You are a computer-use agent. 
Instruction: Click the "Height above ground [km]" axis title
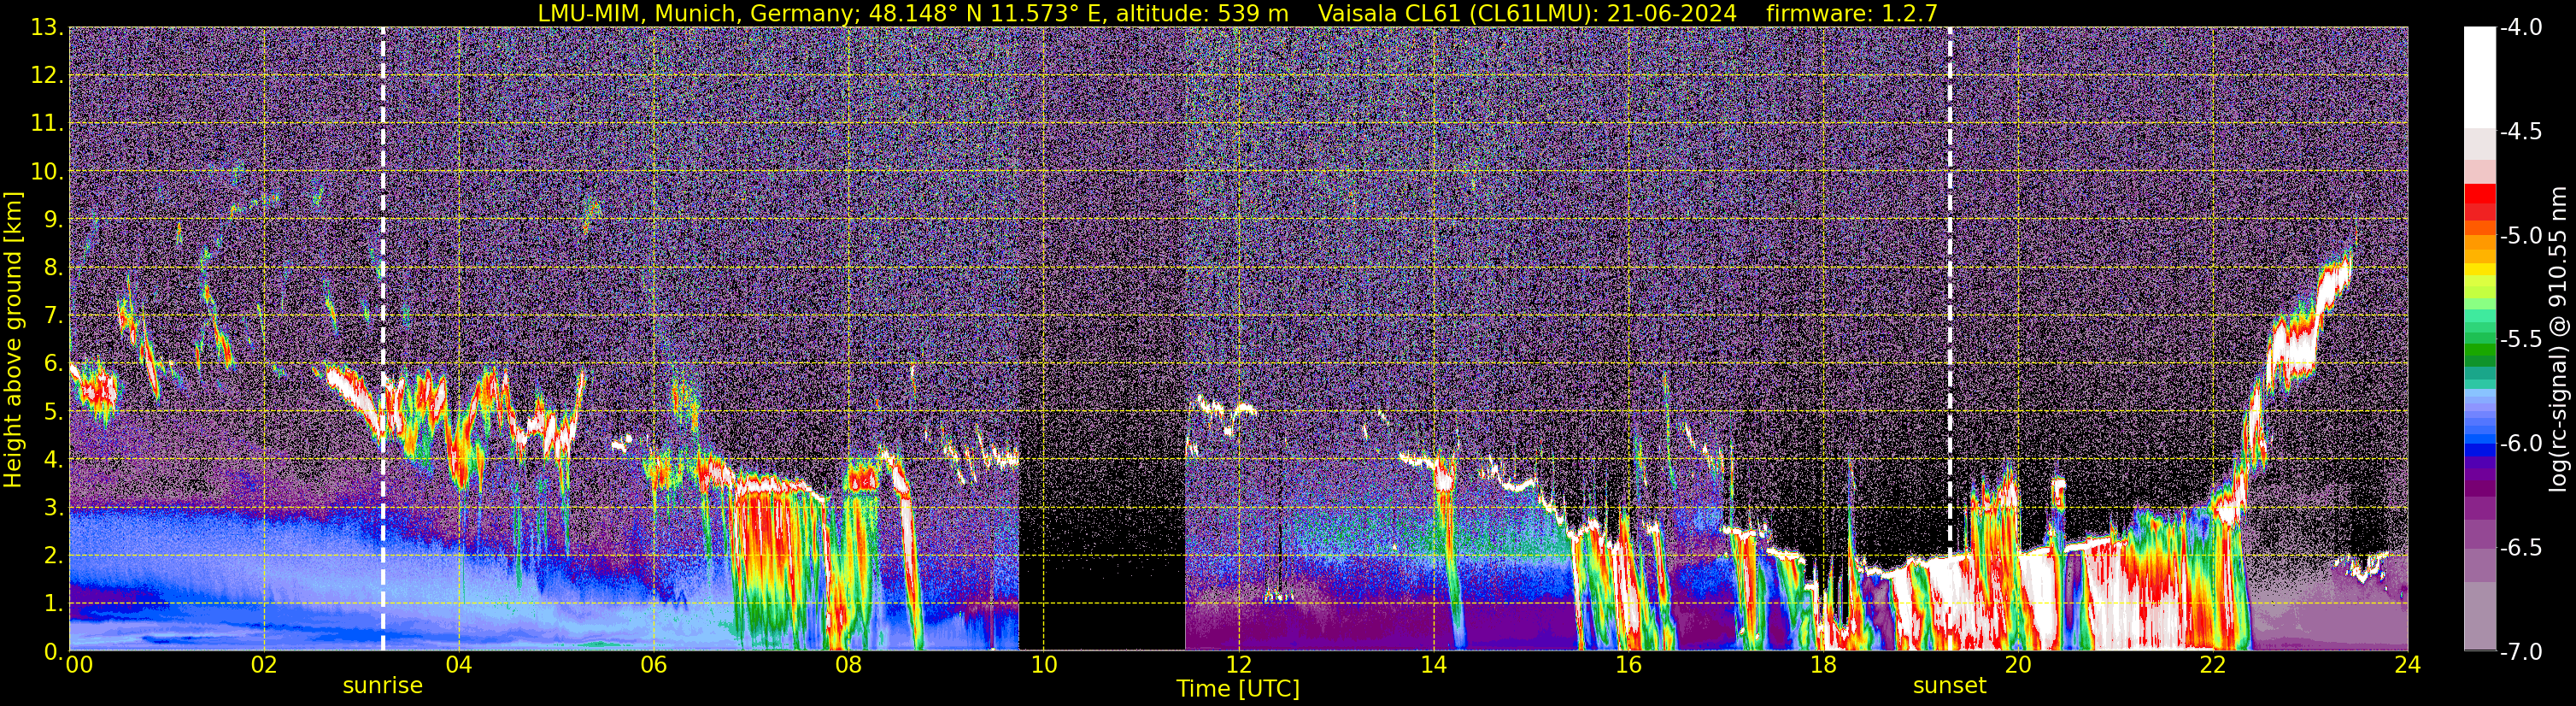click(x=13, y=339)
